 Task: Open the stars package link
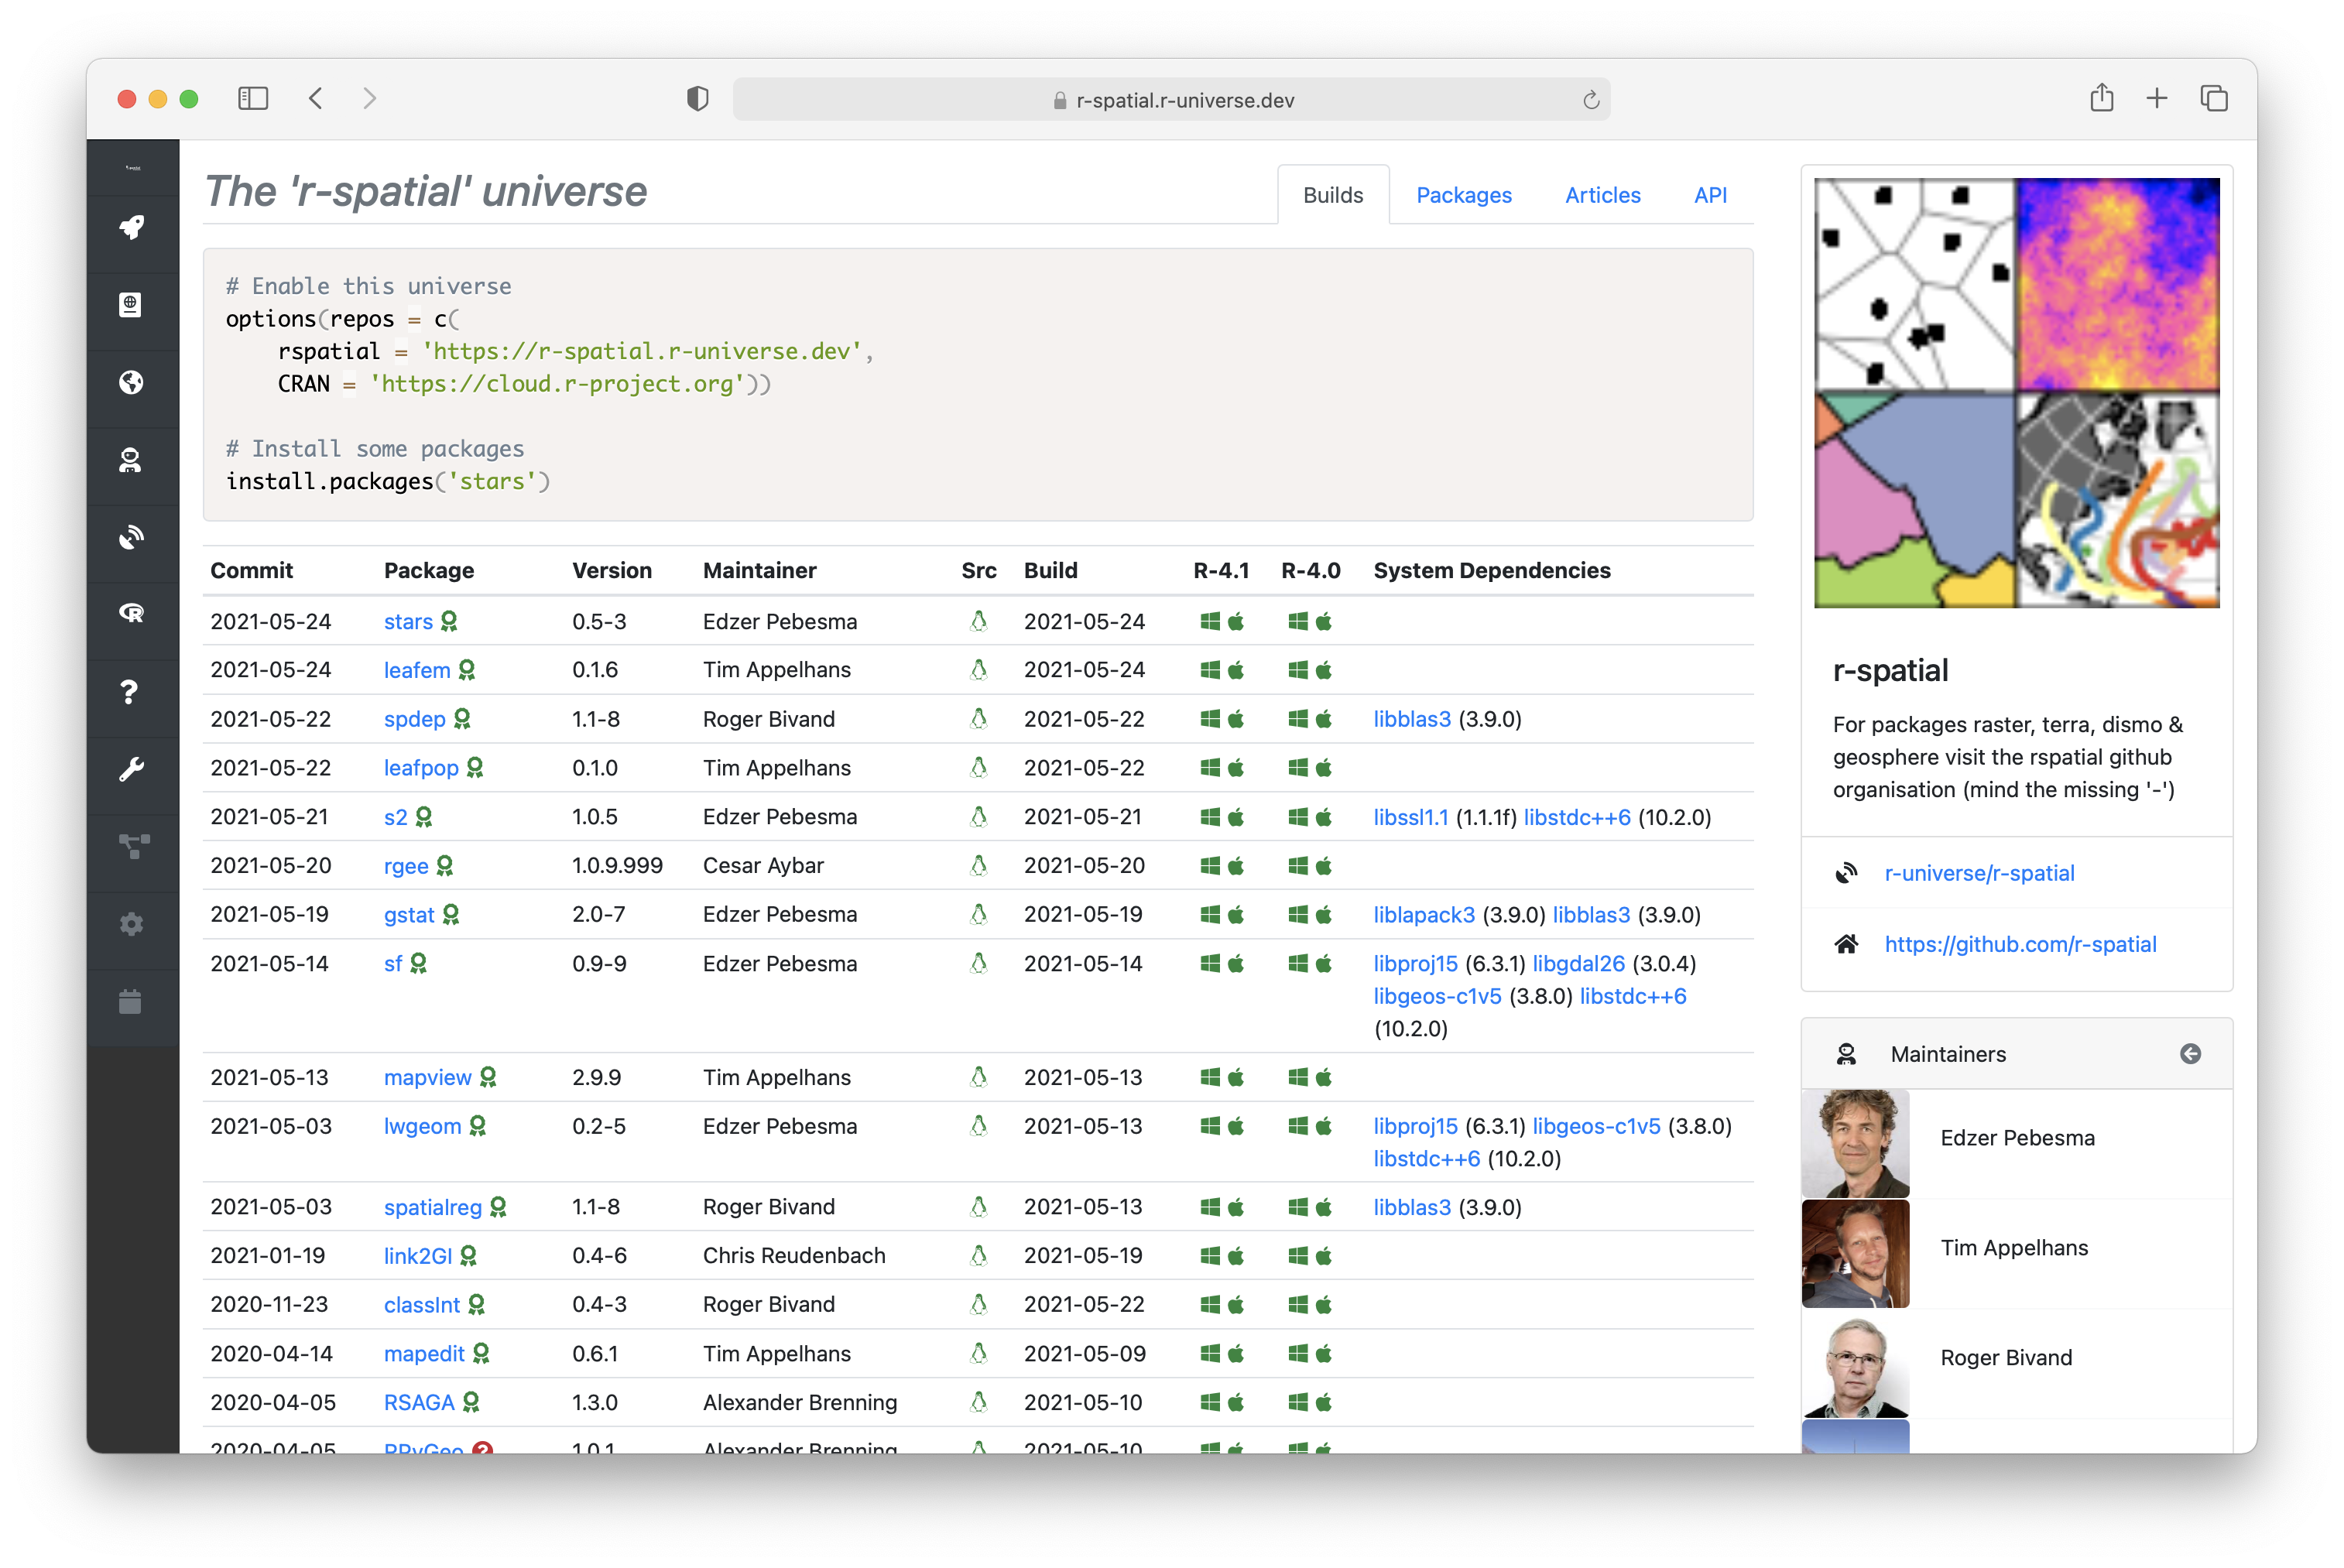(408, 622)
